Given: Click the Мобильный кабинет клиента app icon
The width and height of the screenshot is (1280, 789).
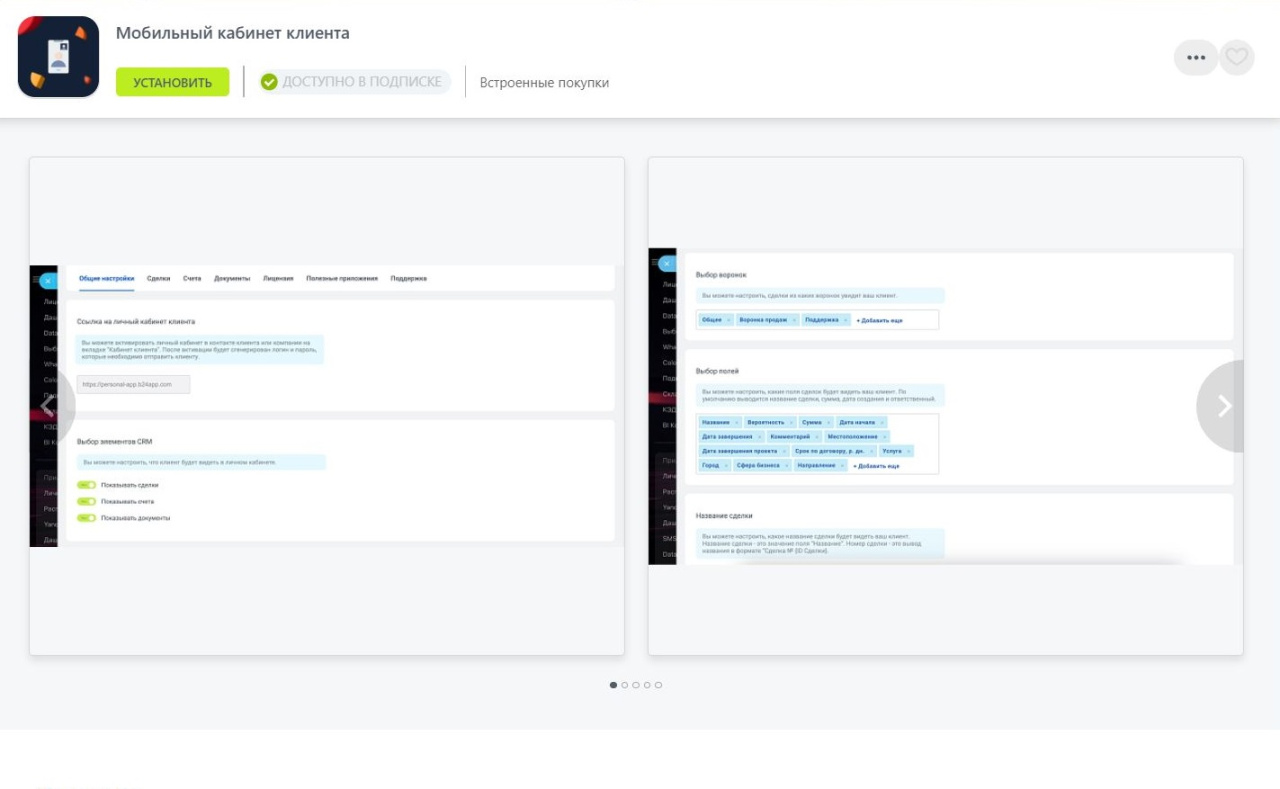Looking at the screenshot, I should click(58, 57).
